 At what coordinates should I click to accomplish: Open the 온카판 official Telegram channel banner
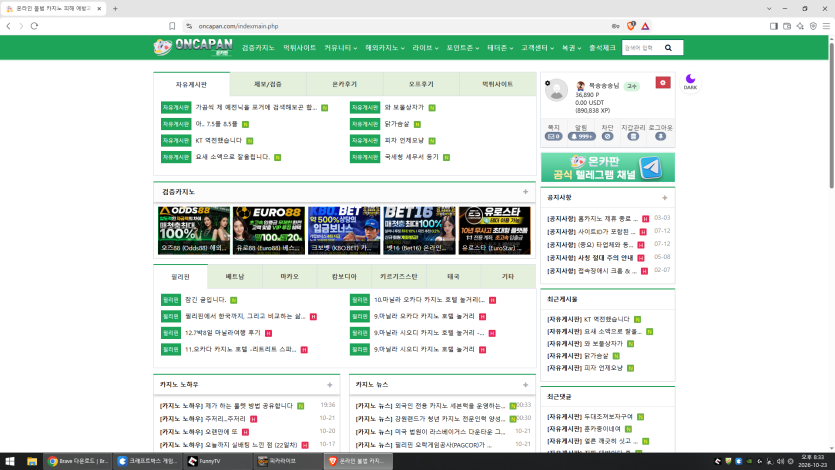(608, 167)
